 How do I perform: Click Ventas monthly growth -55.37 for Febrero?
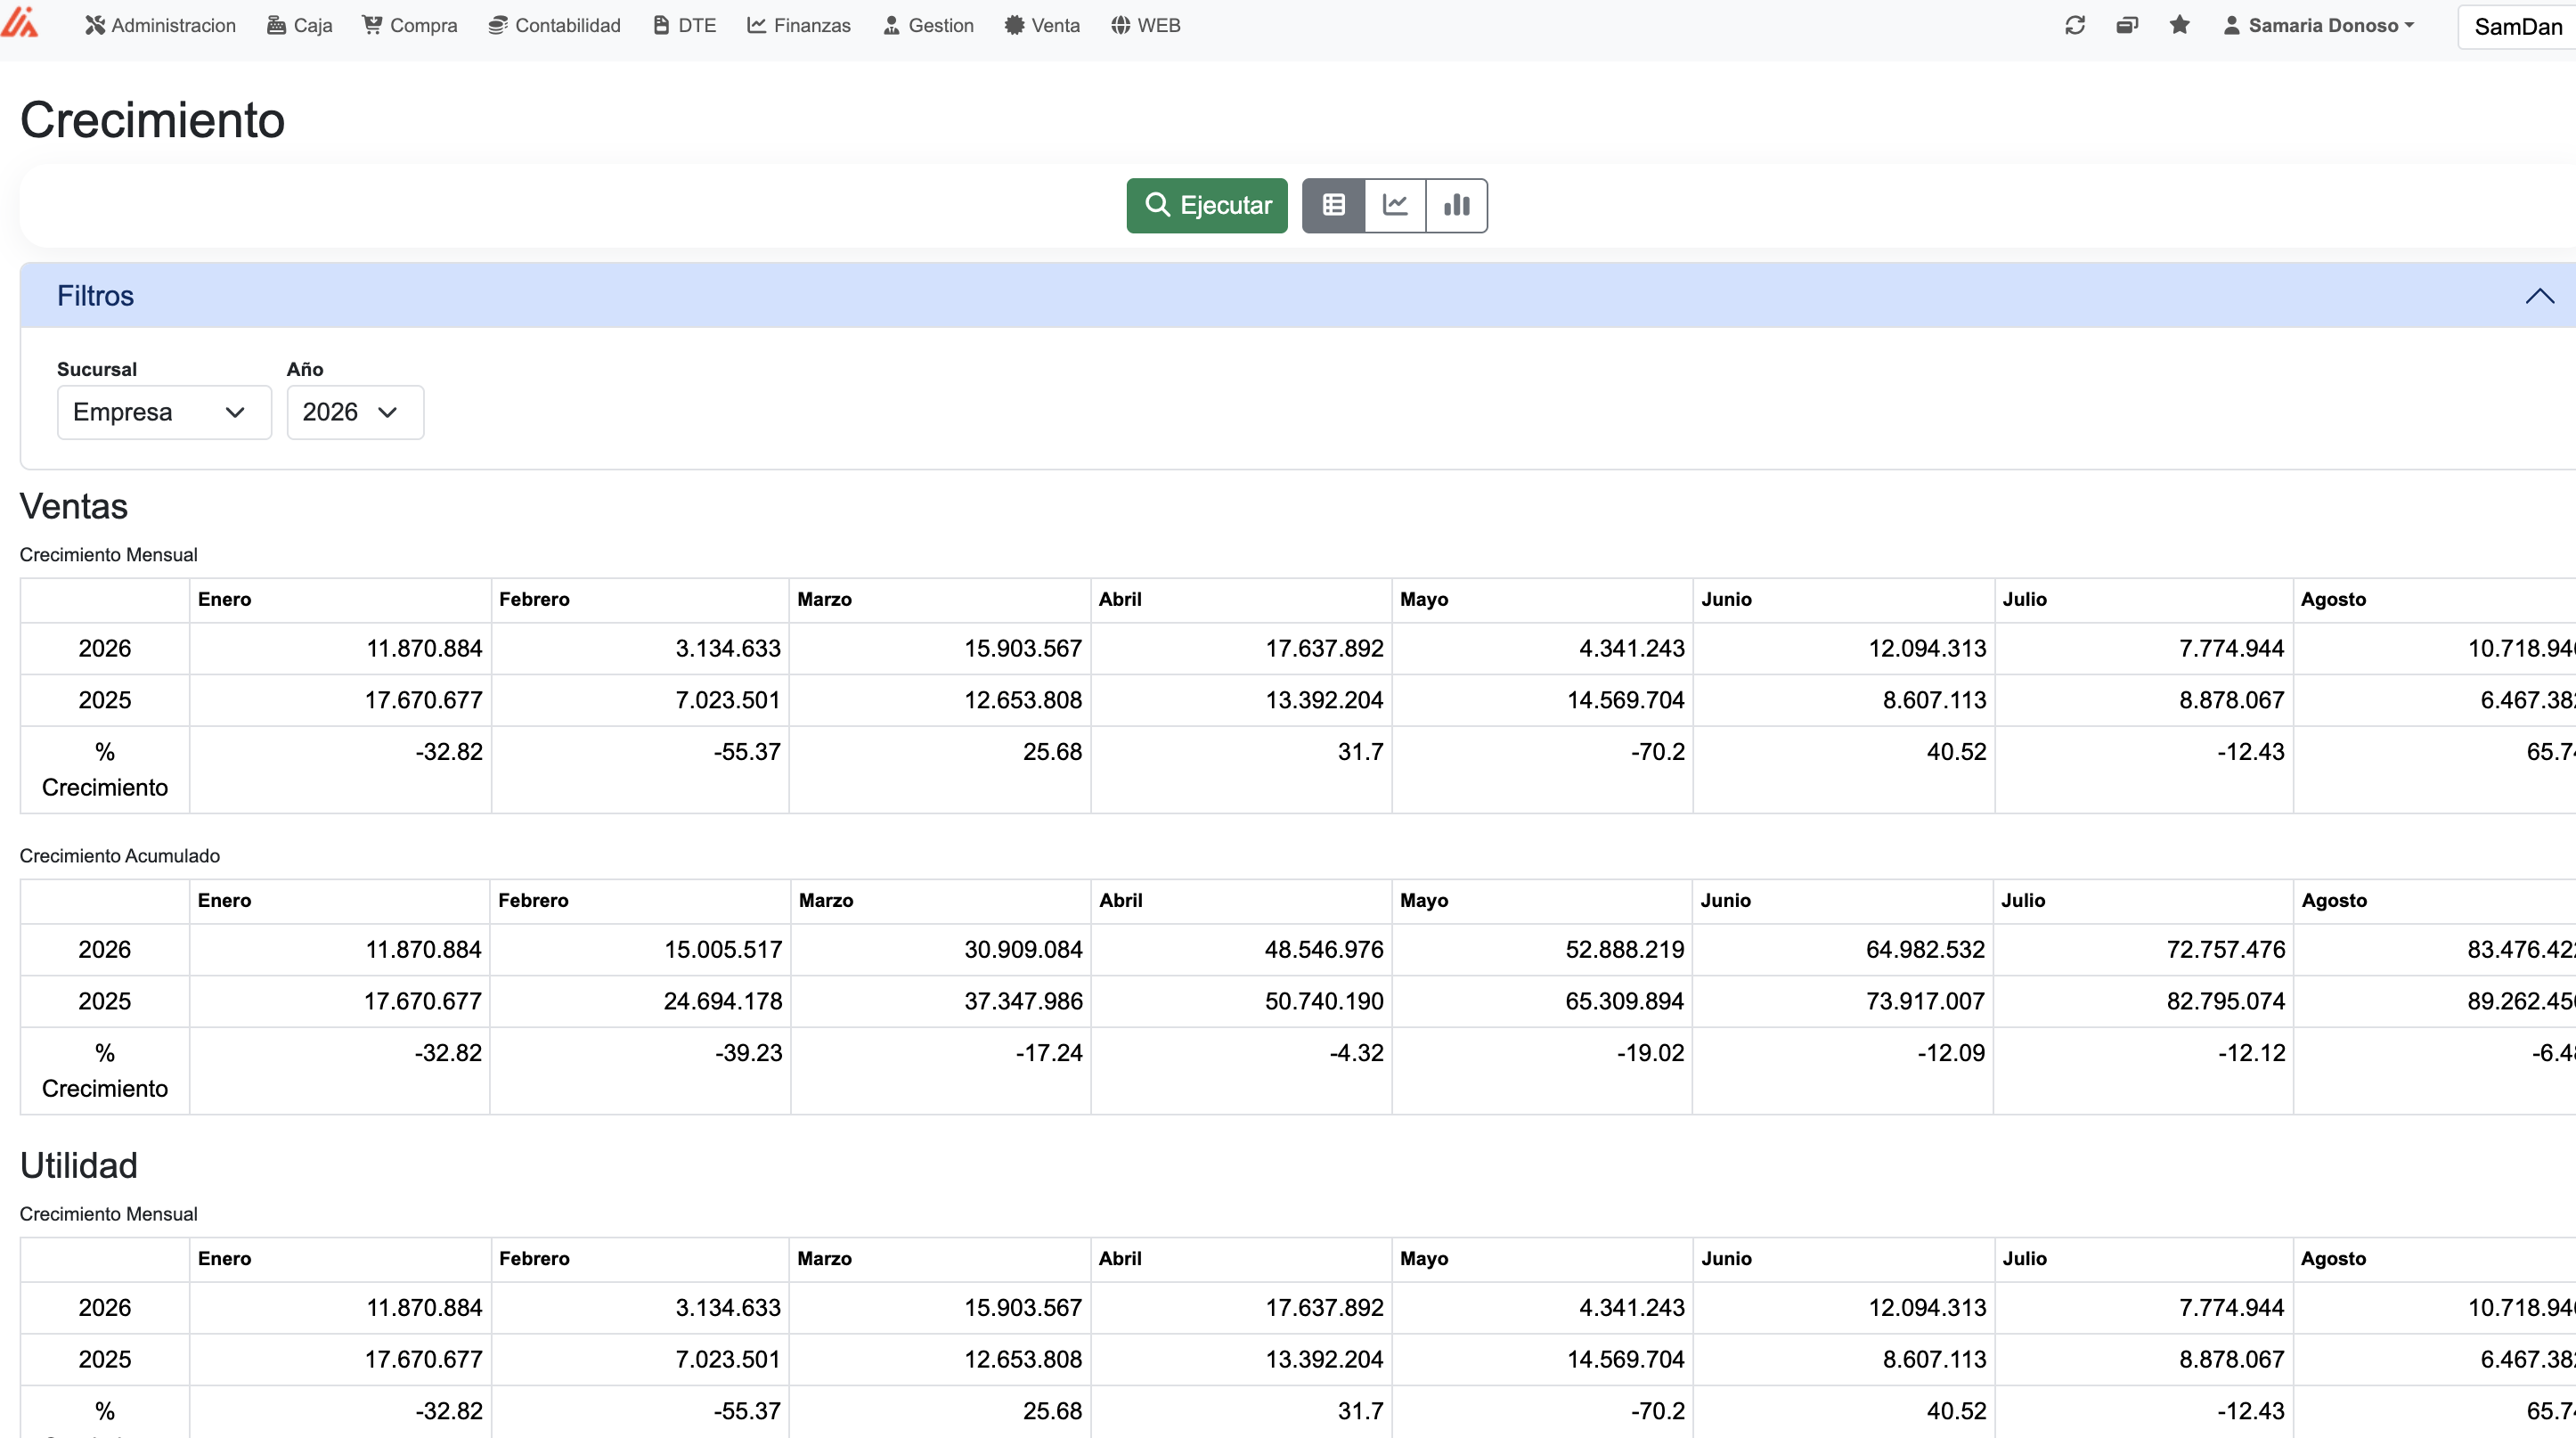[747, 751]
